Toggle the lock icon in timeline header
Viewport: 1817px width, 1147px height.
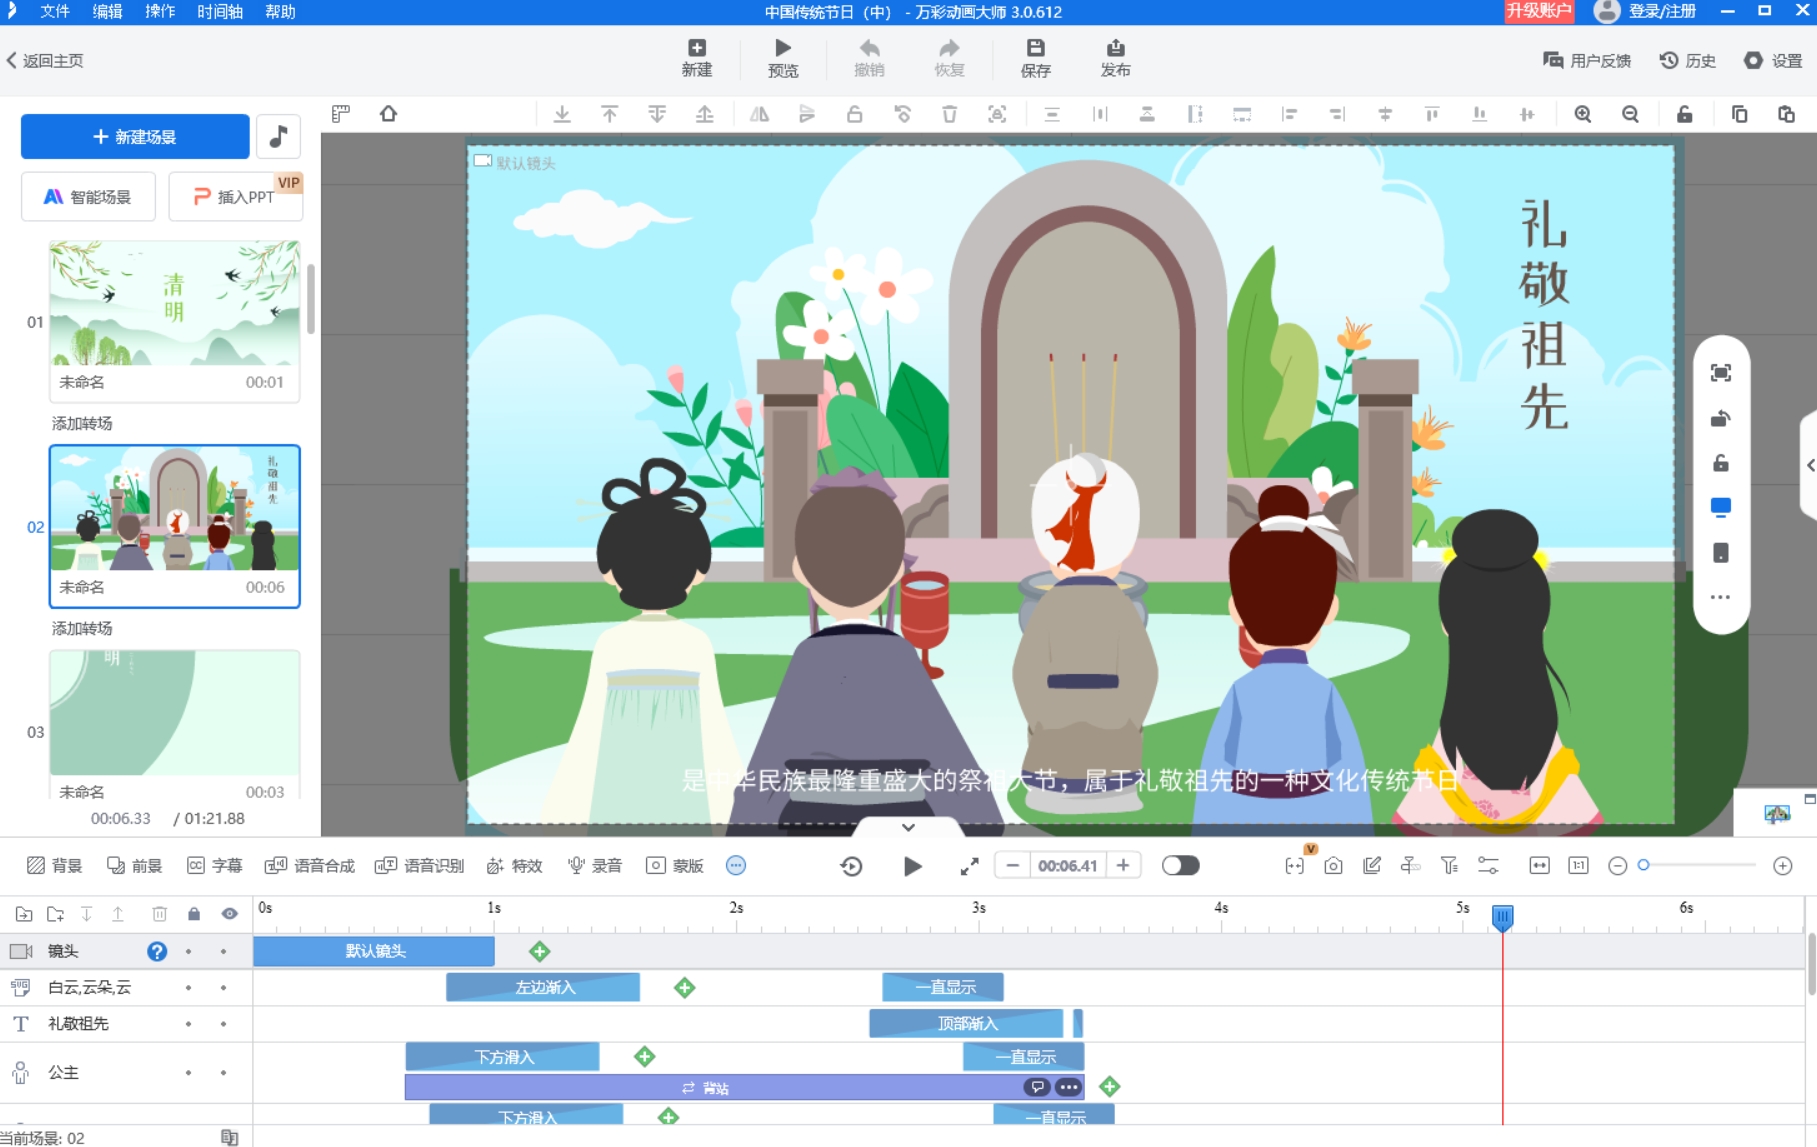[194, 914]
